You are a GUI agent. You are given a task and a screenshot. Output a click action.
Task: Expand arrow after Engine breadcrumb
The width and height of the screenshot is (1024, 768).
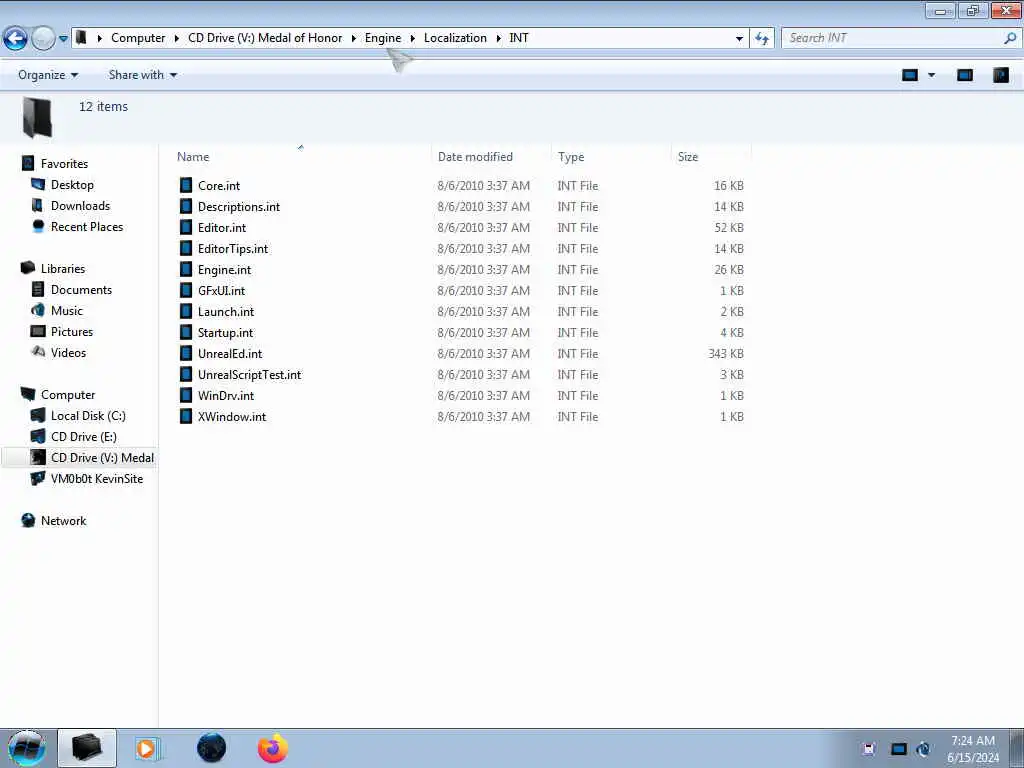[413, 39]
